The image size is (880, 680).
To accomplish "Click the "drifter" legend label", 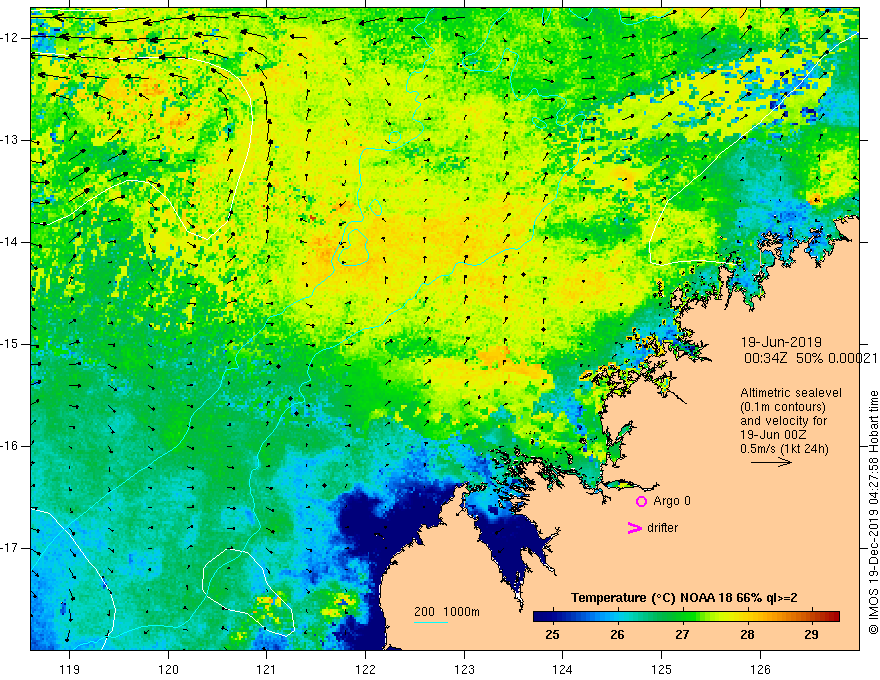I will pos(662,528).
